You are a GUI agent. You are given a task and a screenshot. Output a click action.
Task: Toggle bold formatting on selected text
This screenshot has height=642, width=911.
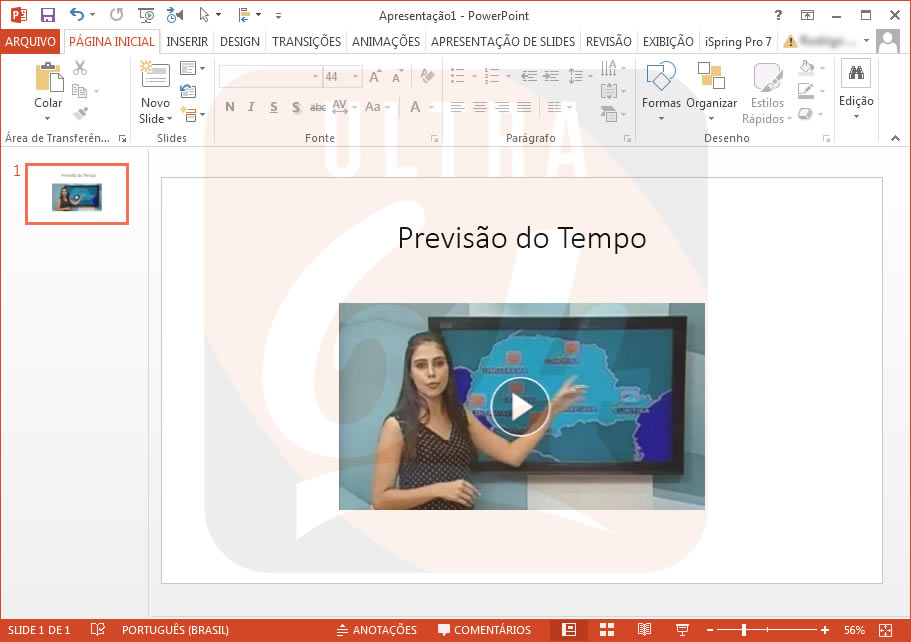[x=229, y=106]
